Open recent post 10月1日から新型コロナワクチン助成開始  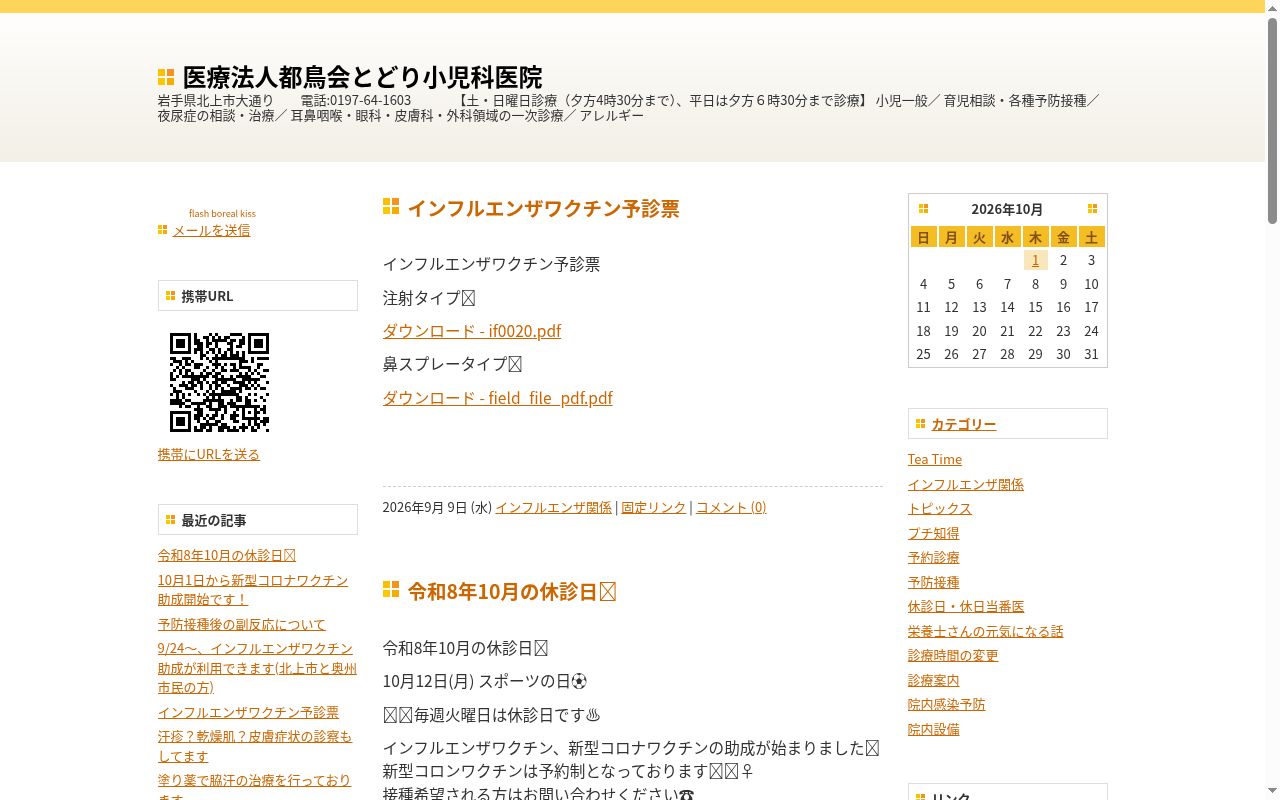[x=253, y=589]
